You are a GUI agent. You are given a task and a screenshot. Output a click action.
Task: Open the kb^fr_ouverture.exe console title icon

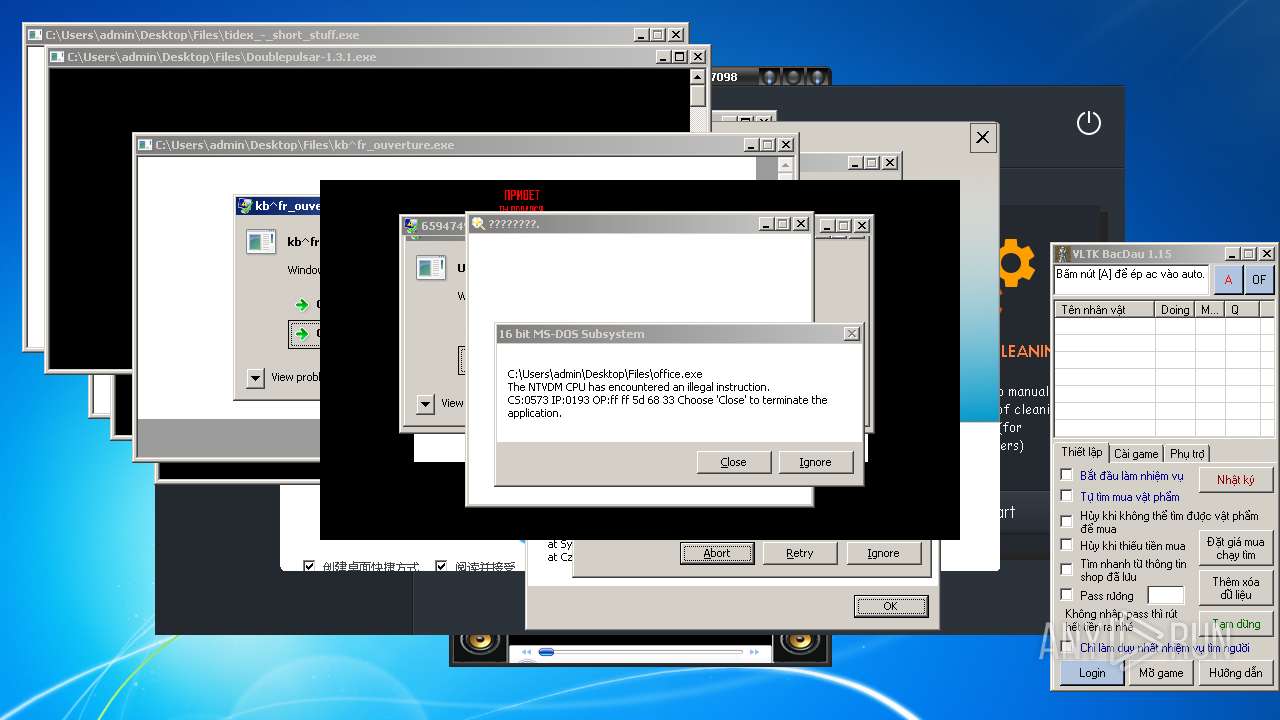(x=145, y=145)
